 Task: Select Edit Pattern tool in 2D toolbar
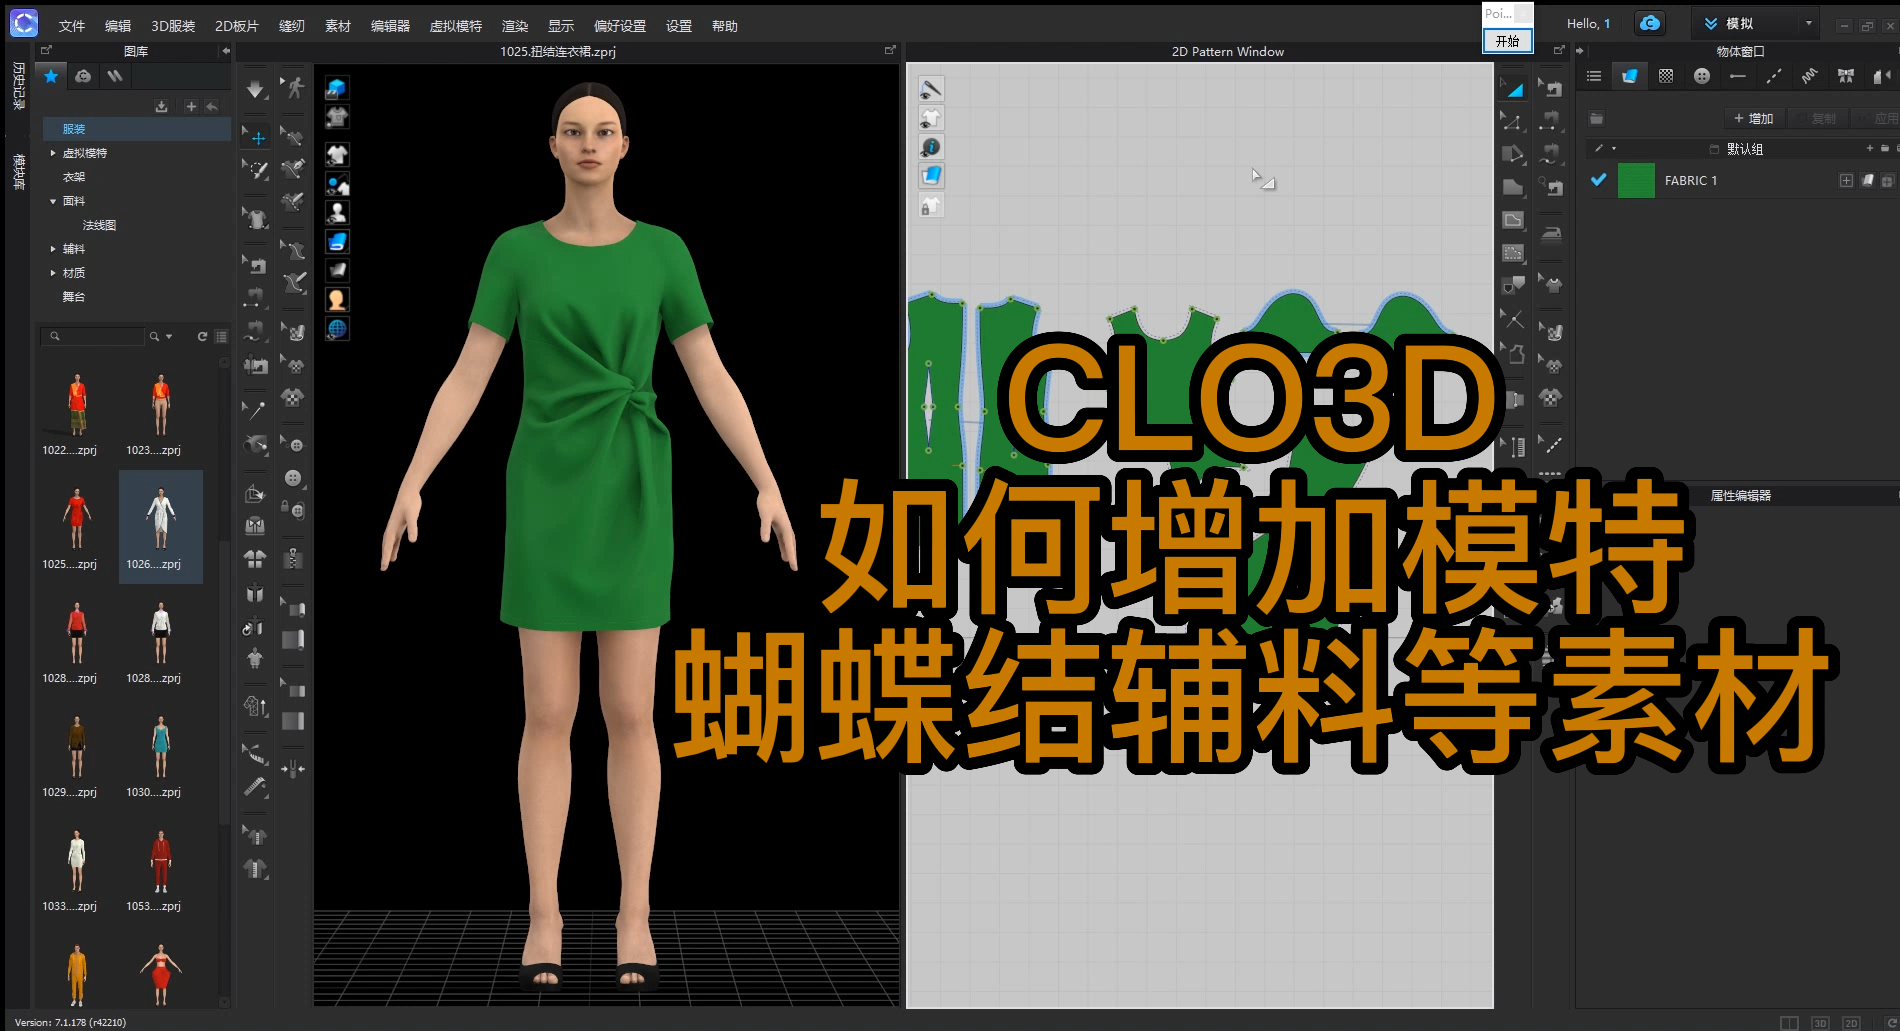(1514, 88)
